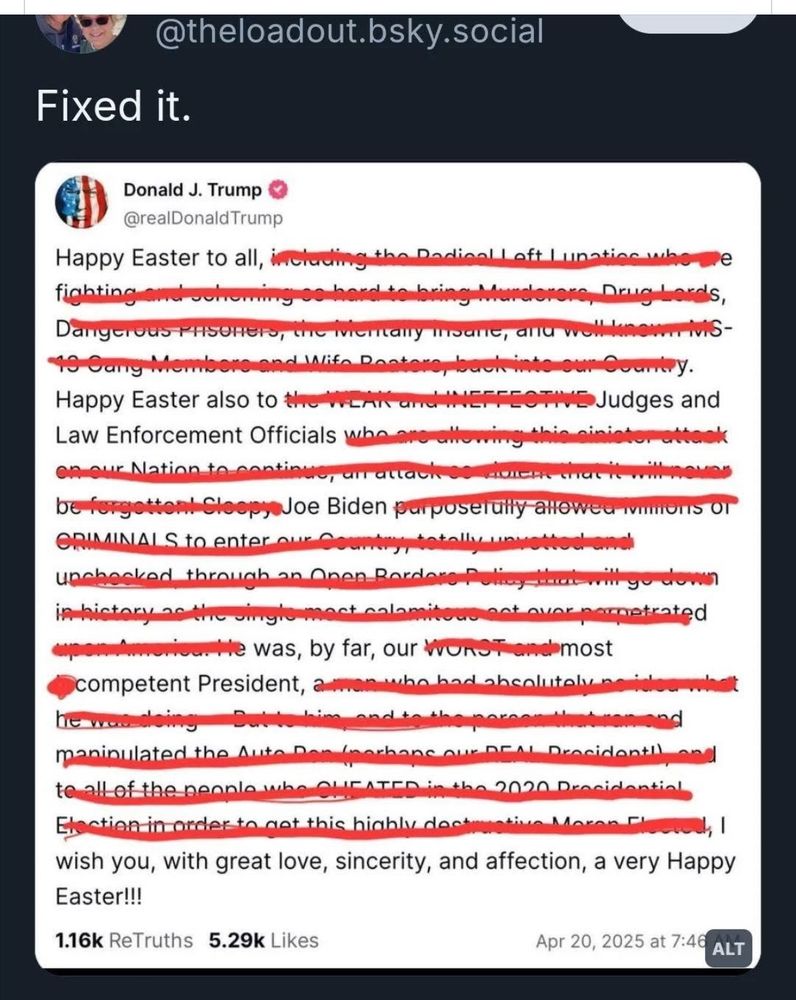The image size is (796, 1000).
Task: Click the Apr 20, 2025 timestamp
Action: (620, 941)
